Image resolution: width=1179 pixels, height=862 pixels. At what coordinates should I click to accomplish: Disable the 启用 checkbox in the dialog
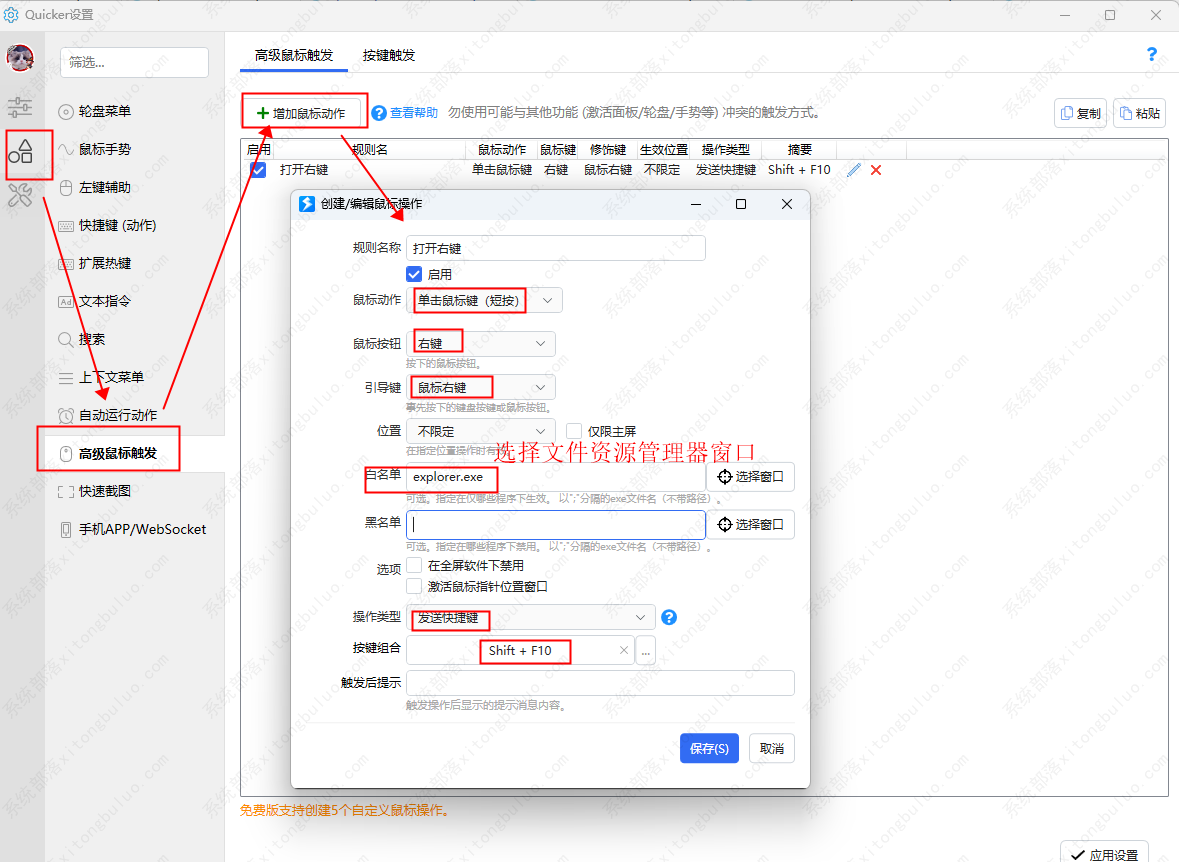coord(414,274)
